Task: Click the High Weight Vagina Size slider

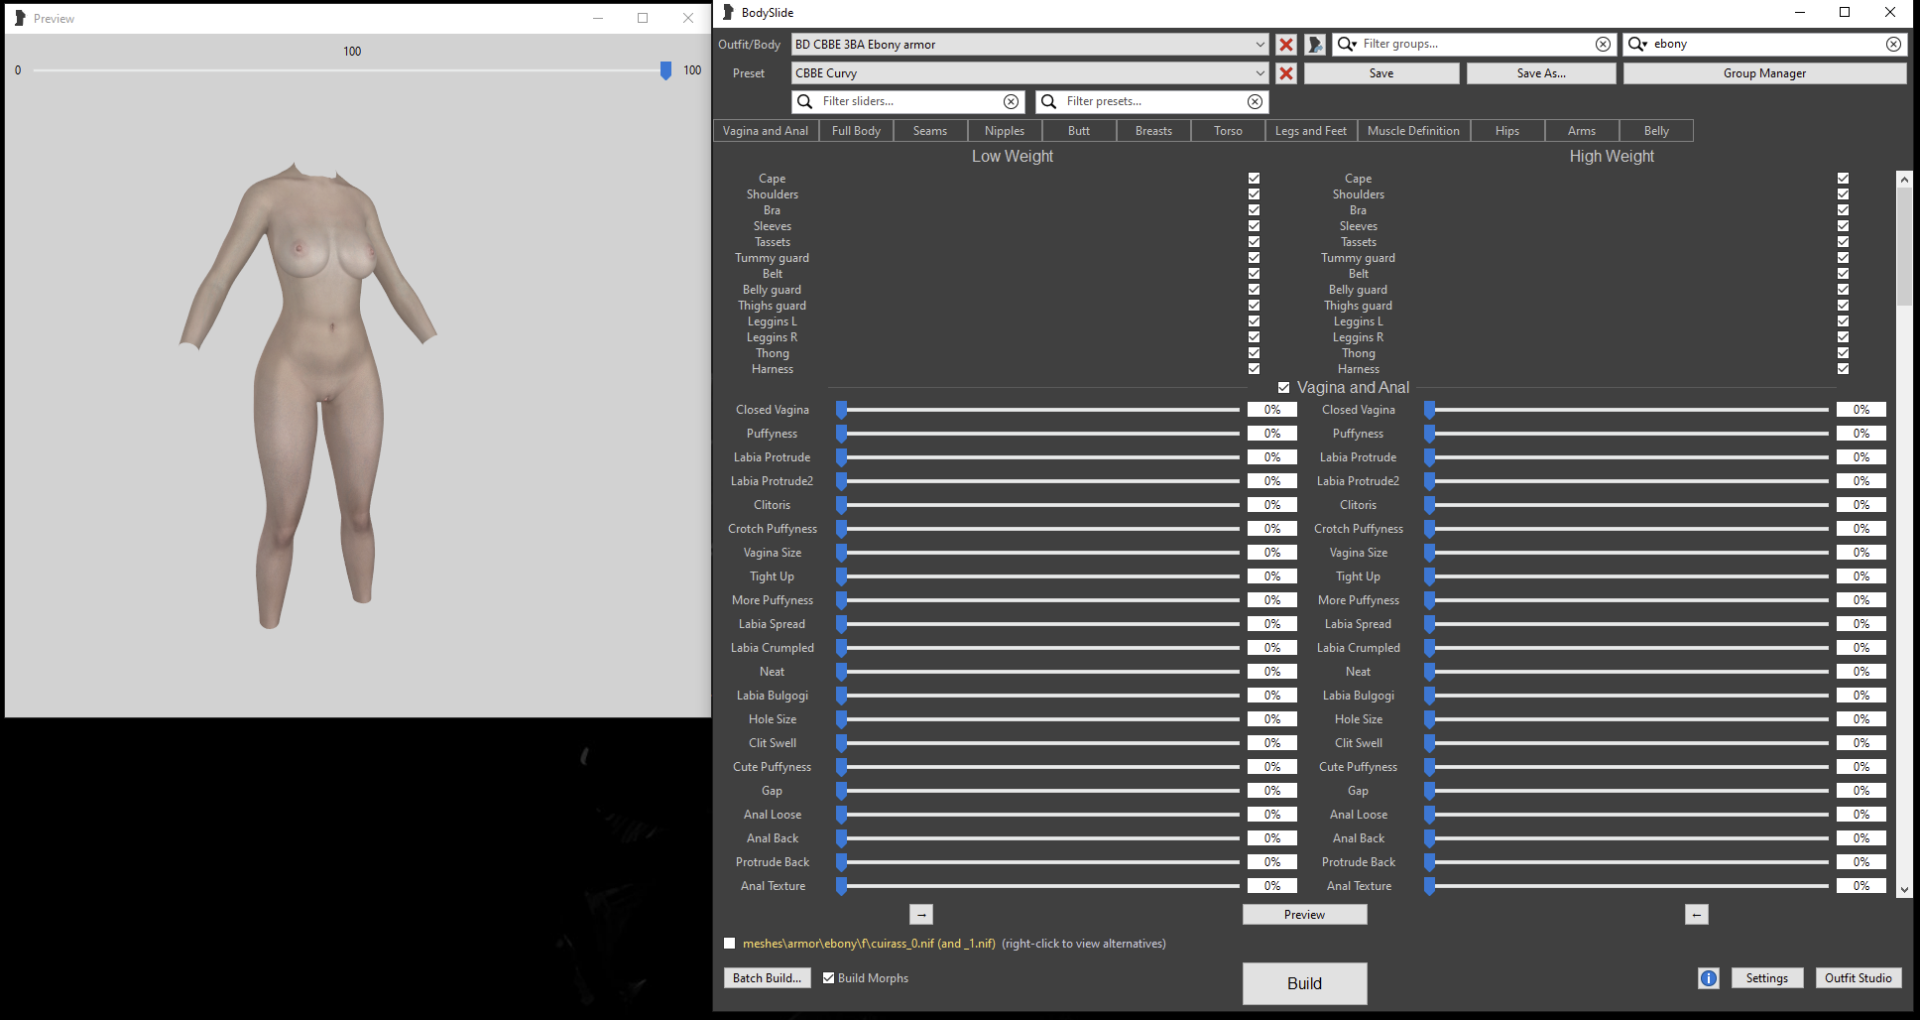Action: pyautogui.click(x=1627, y=553)
